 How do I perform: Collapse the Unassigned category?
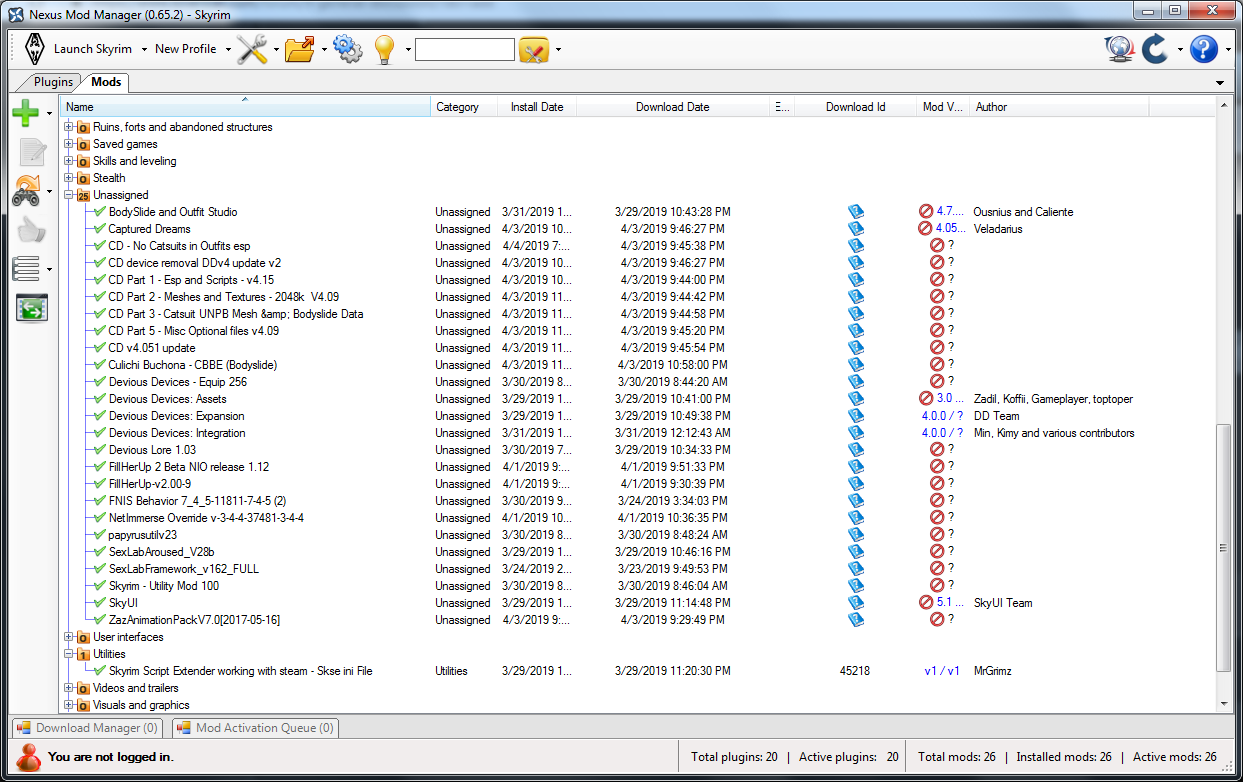[69, 195]
